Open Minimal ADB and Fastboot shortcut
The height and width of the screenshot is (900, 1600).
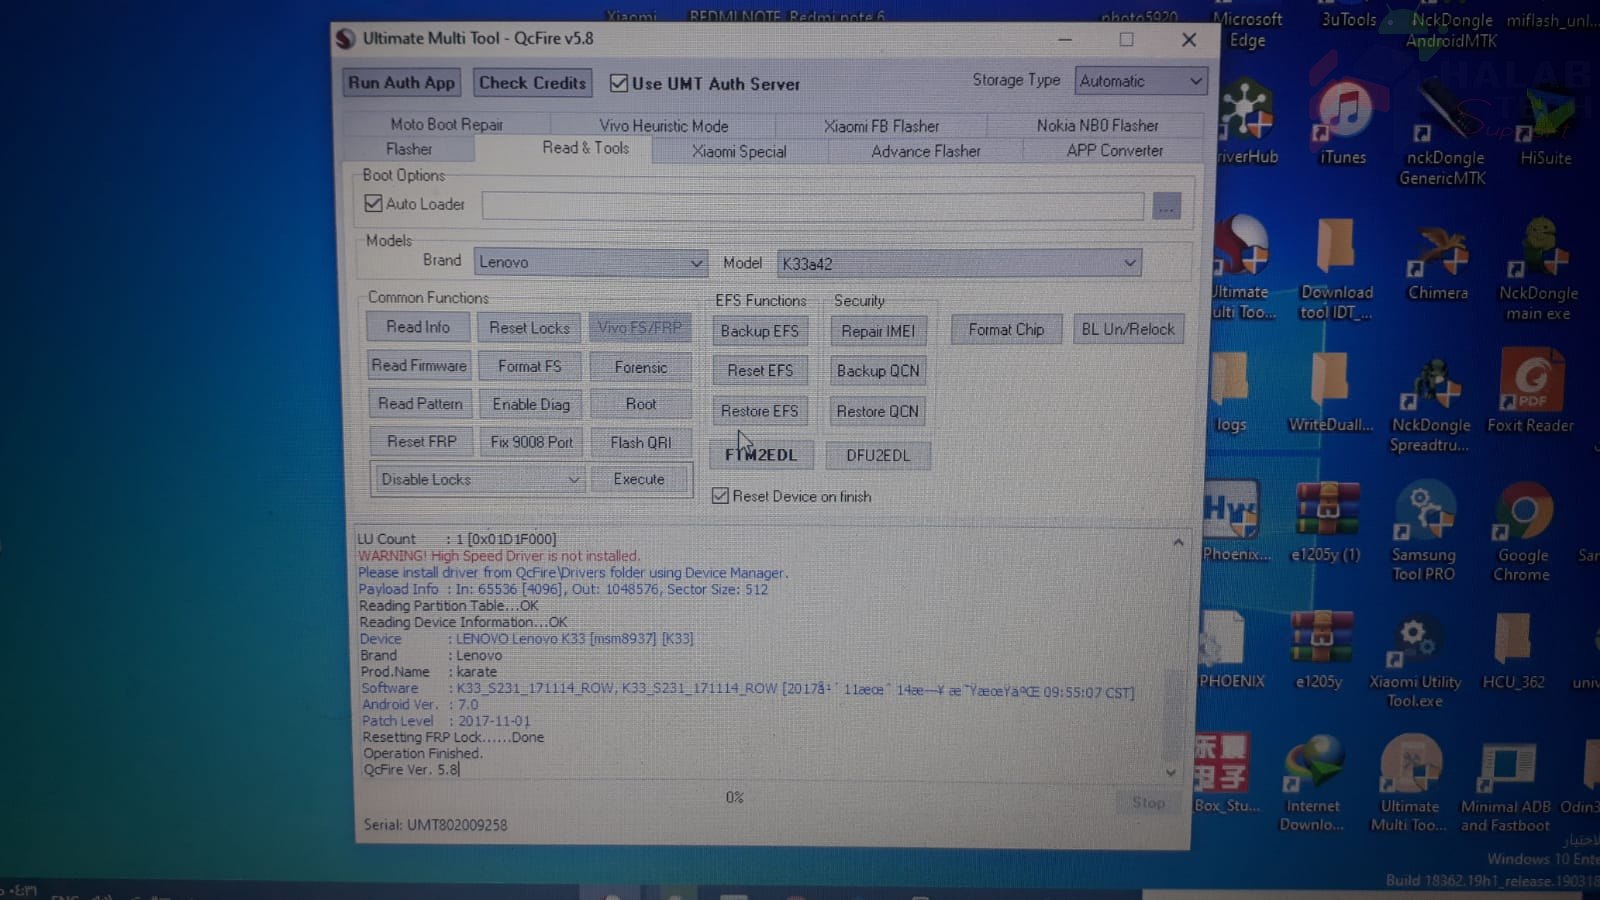tap(1505, 787)
